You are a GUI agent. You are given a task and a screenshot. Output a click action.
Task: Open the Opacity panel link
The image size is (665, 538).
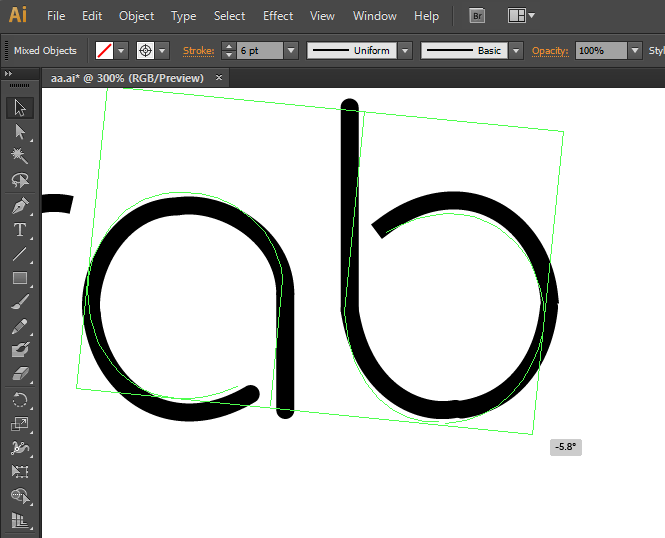tap(550, 51)
